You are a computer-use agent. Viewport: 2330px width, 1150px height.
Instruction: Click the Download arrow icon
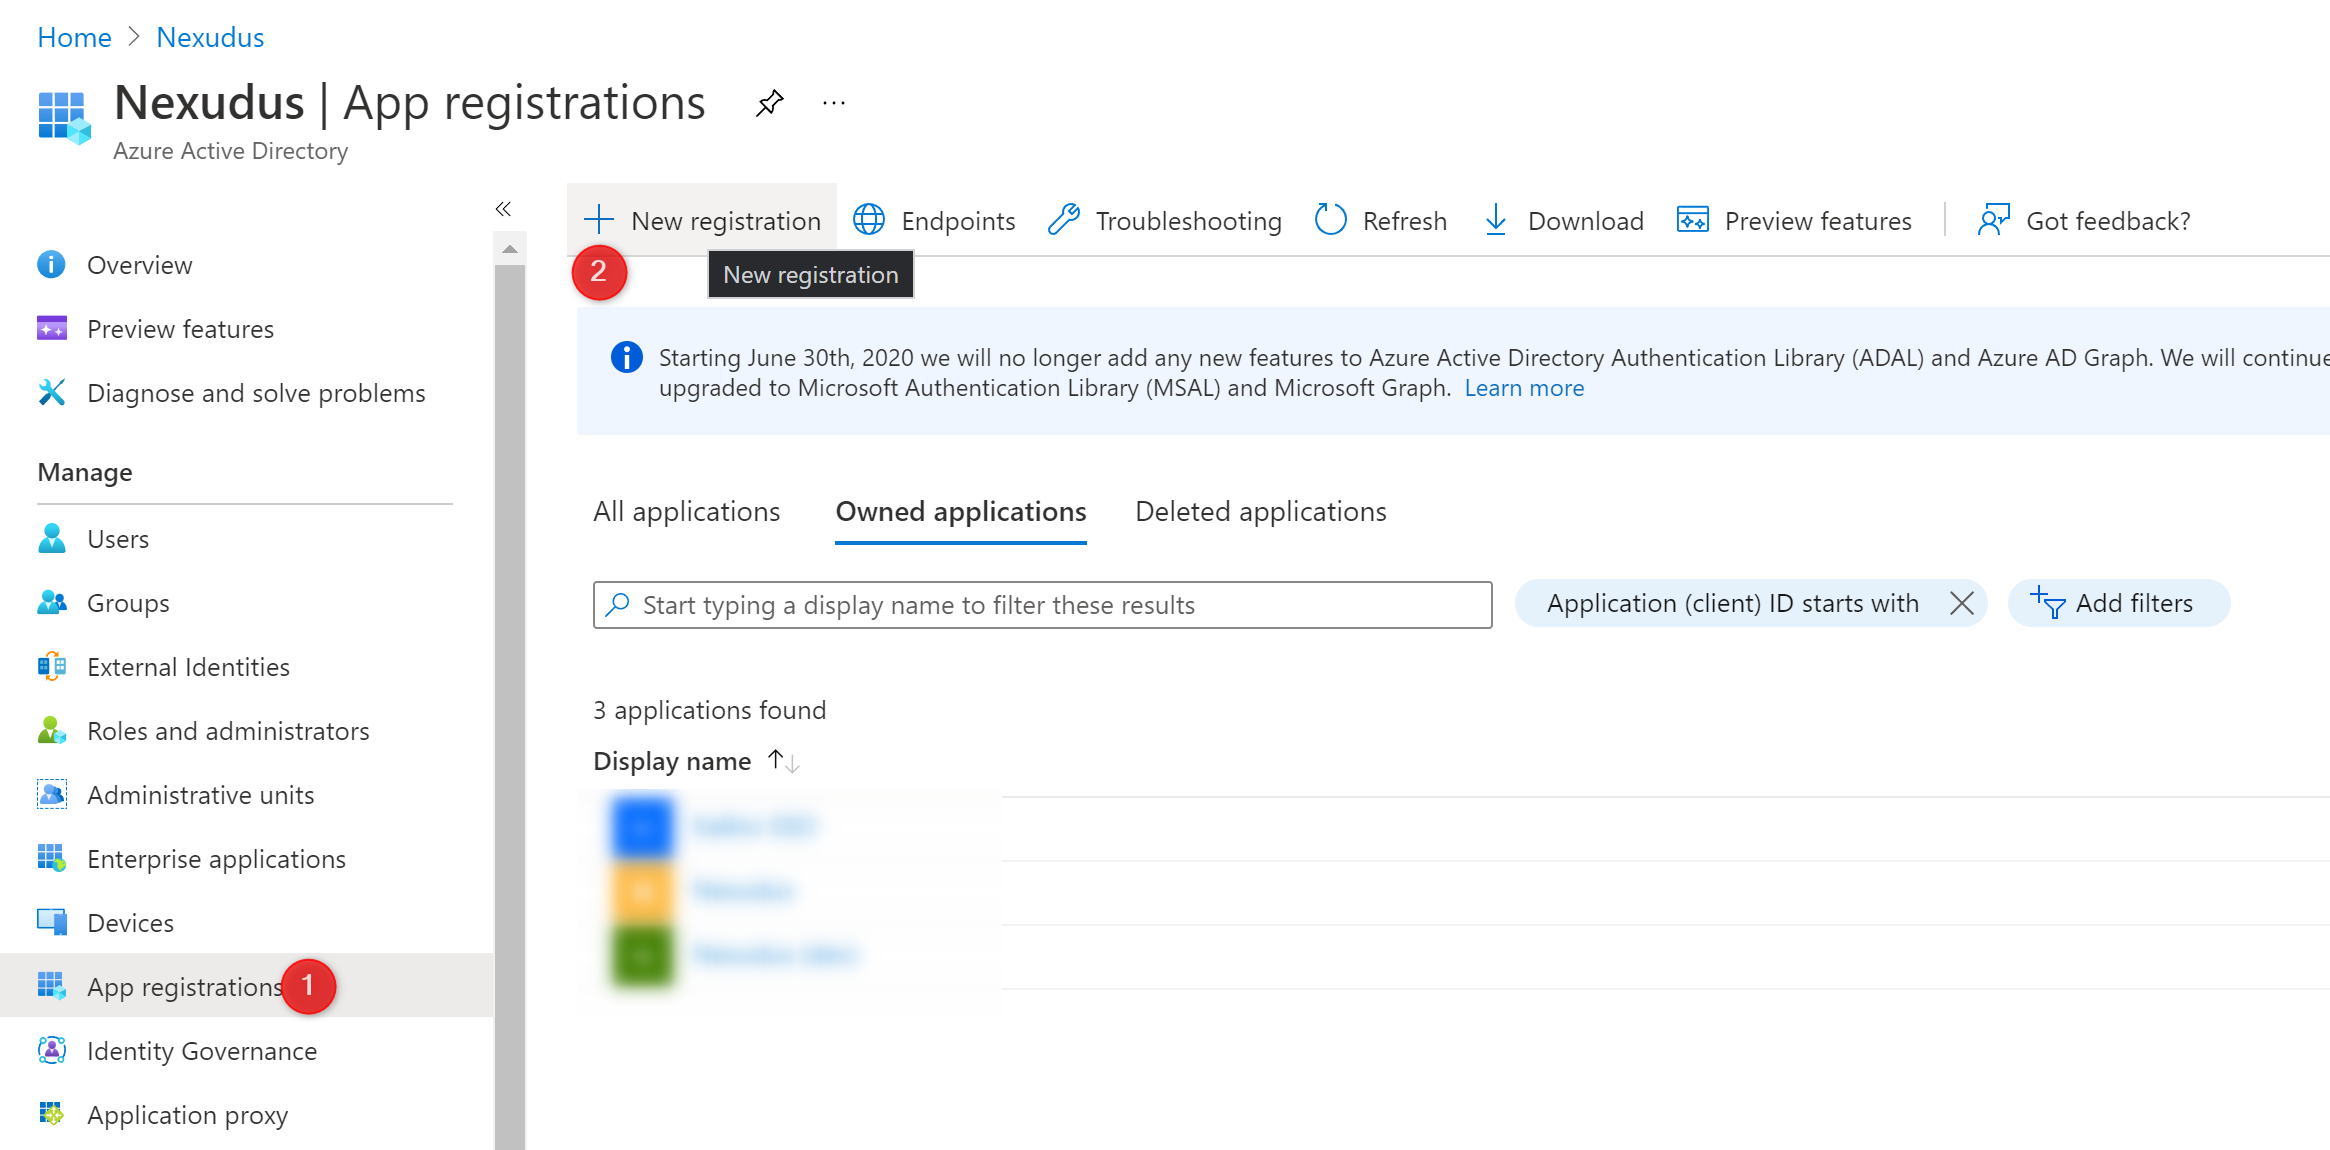tap(1496, 220)
